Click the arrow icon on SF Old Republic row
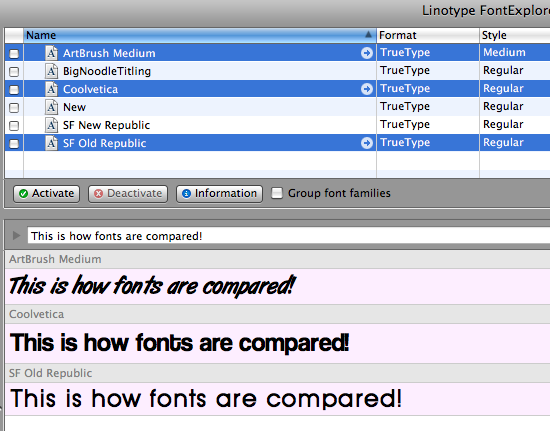Screen dimensions: 550x431 367,143
